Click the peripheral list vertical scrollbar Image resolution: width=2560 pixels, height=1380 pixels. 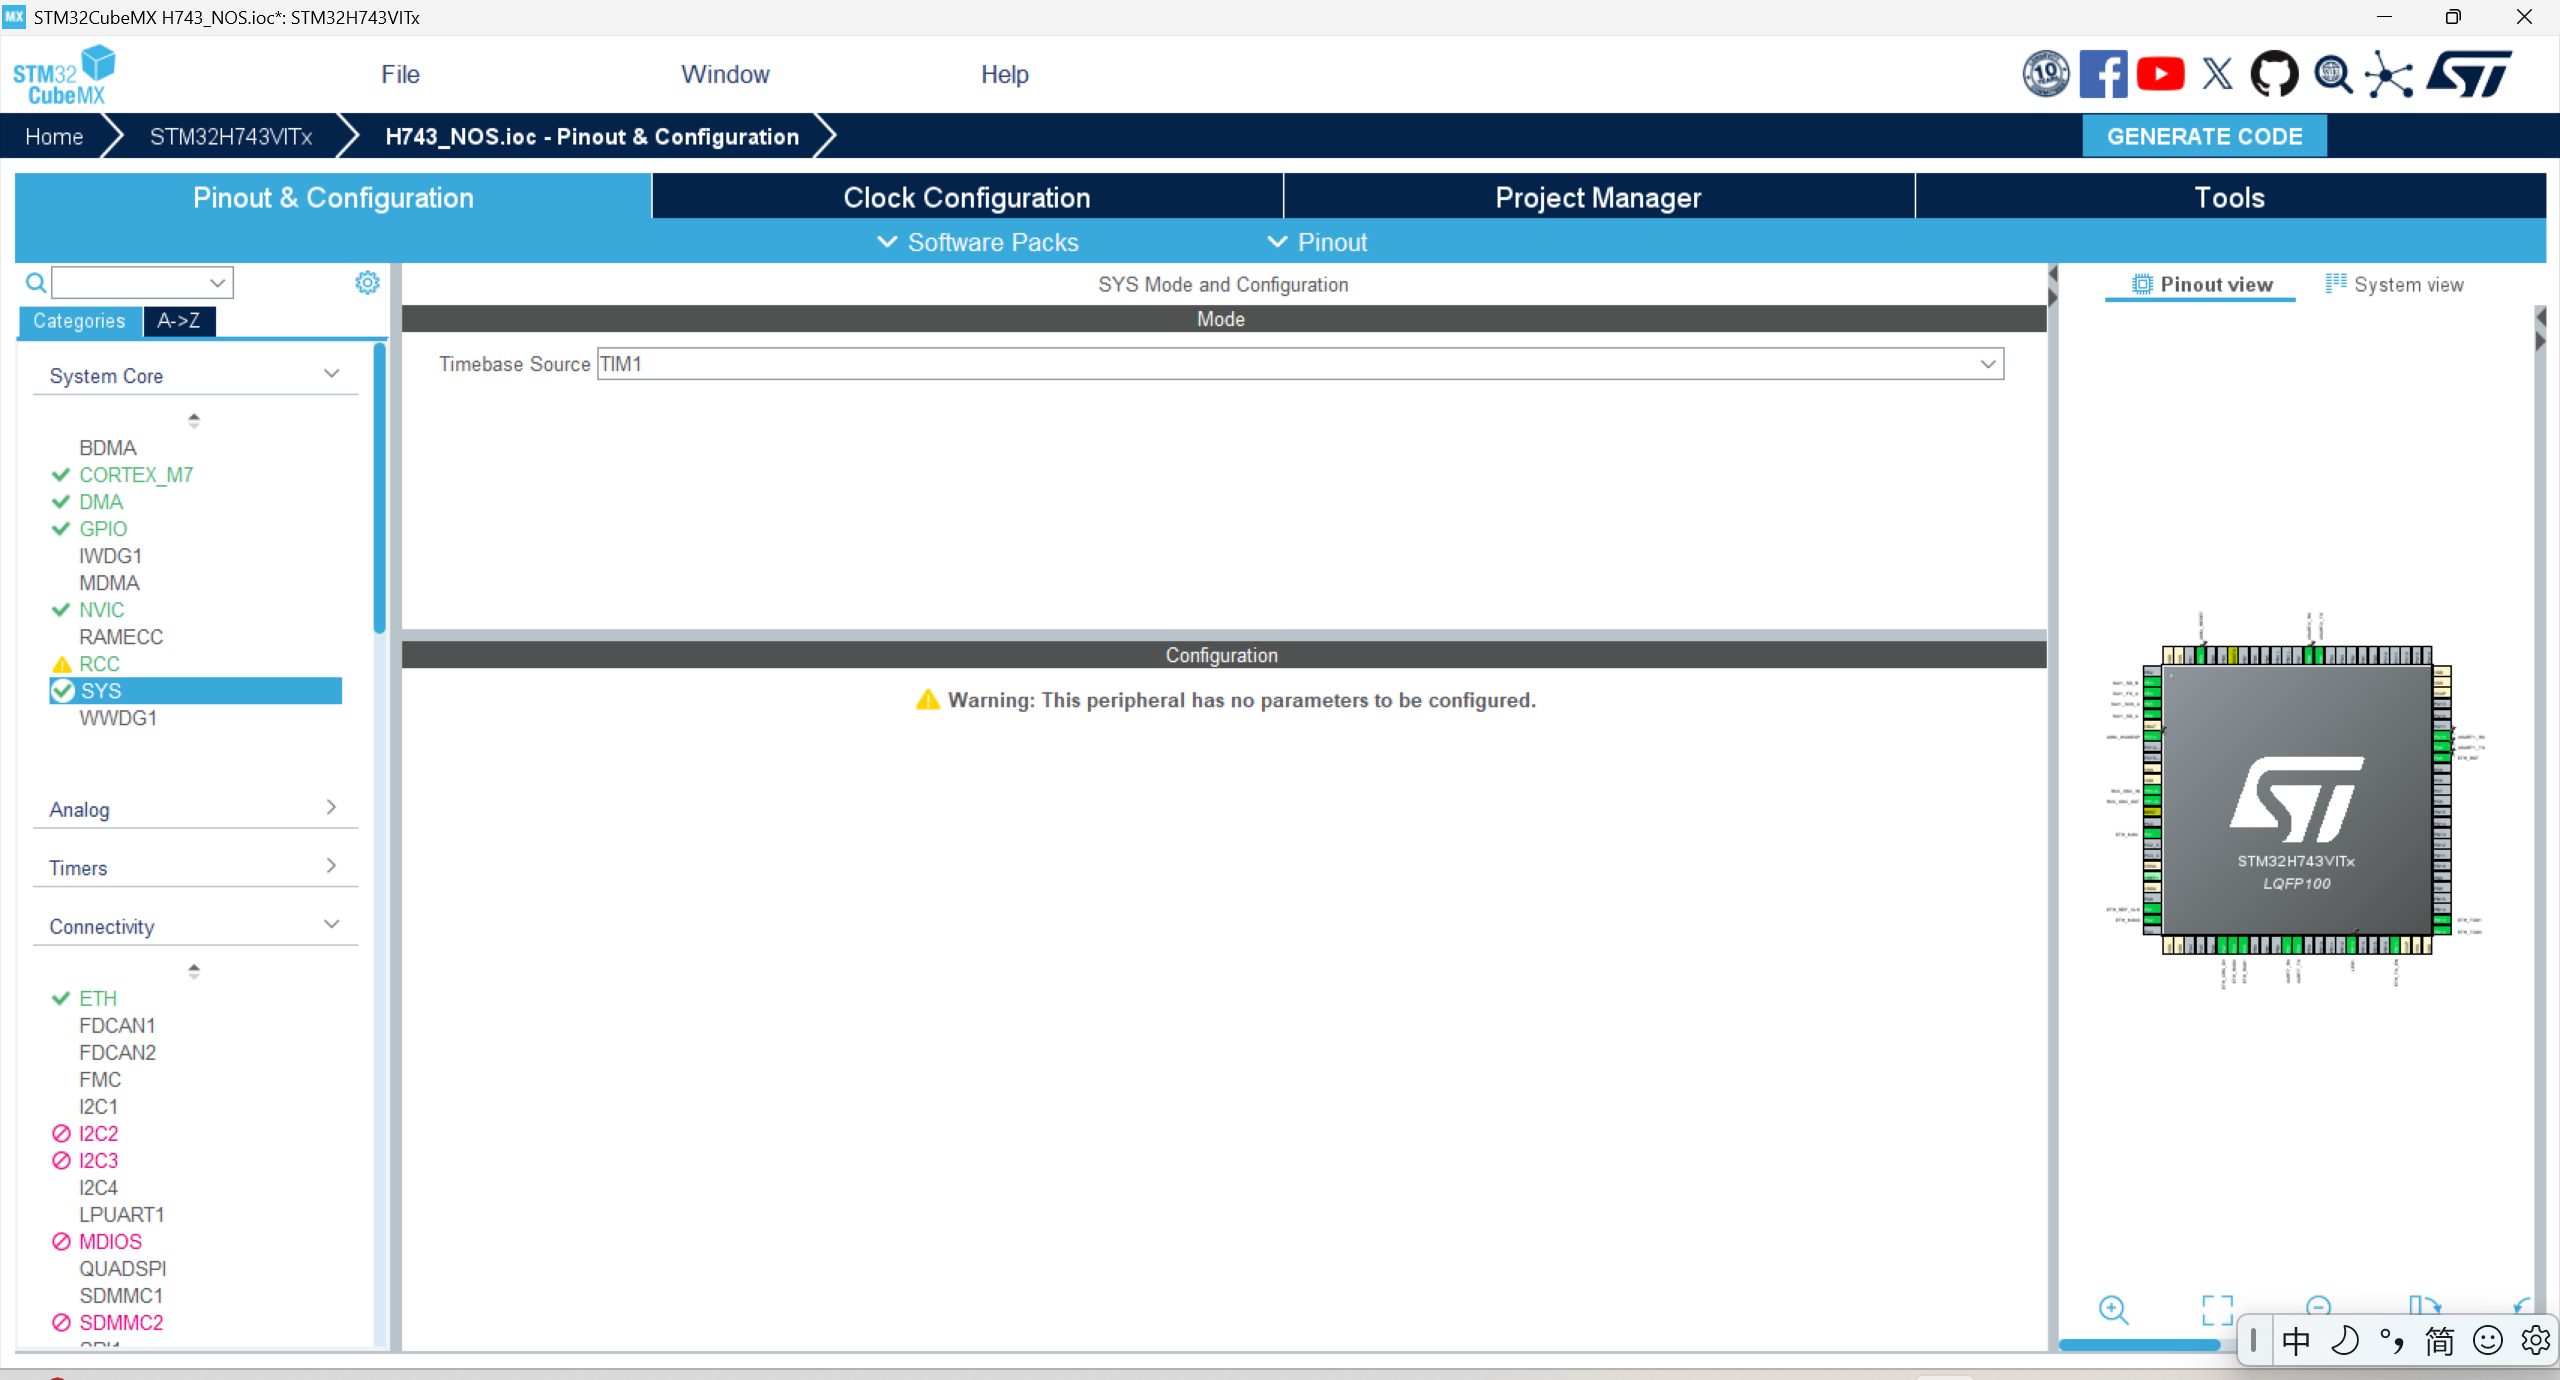(380, 490)
